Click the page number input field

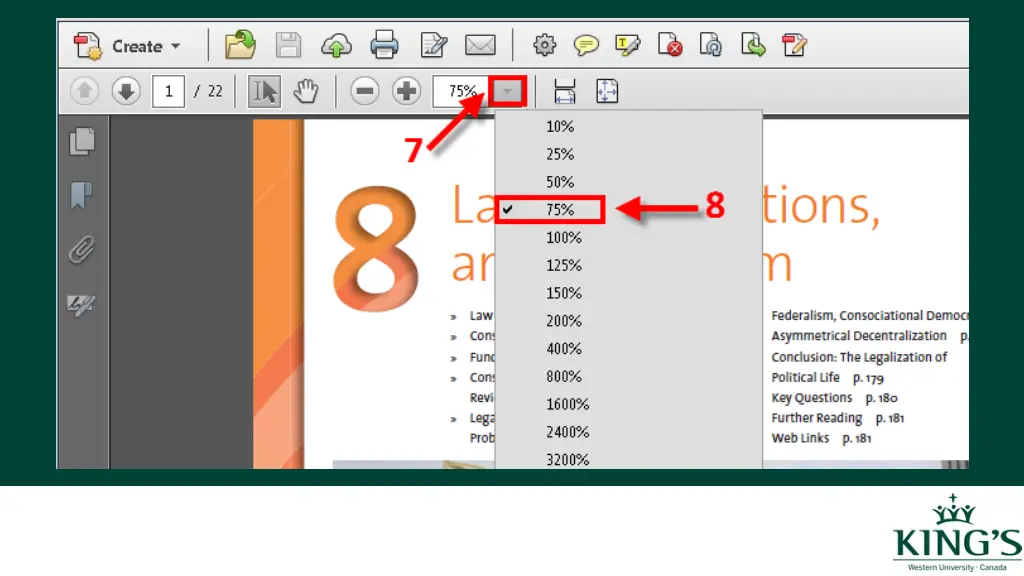[169, 92]
